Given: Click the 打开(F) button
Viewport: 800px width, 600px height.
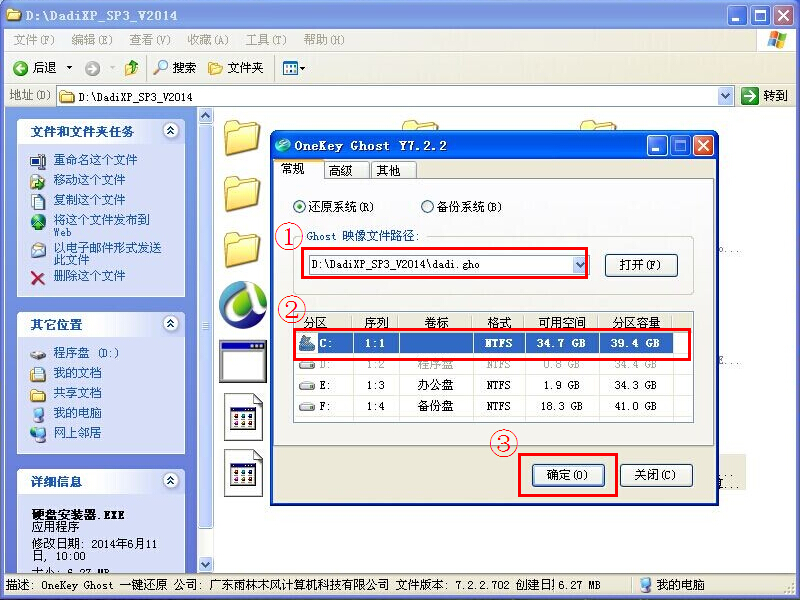Looking at the screenshot, I should [641, 265].
